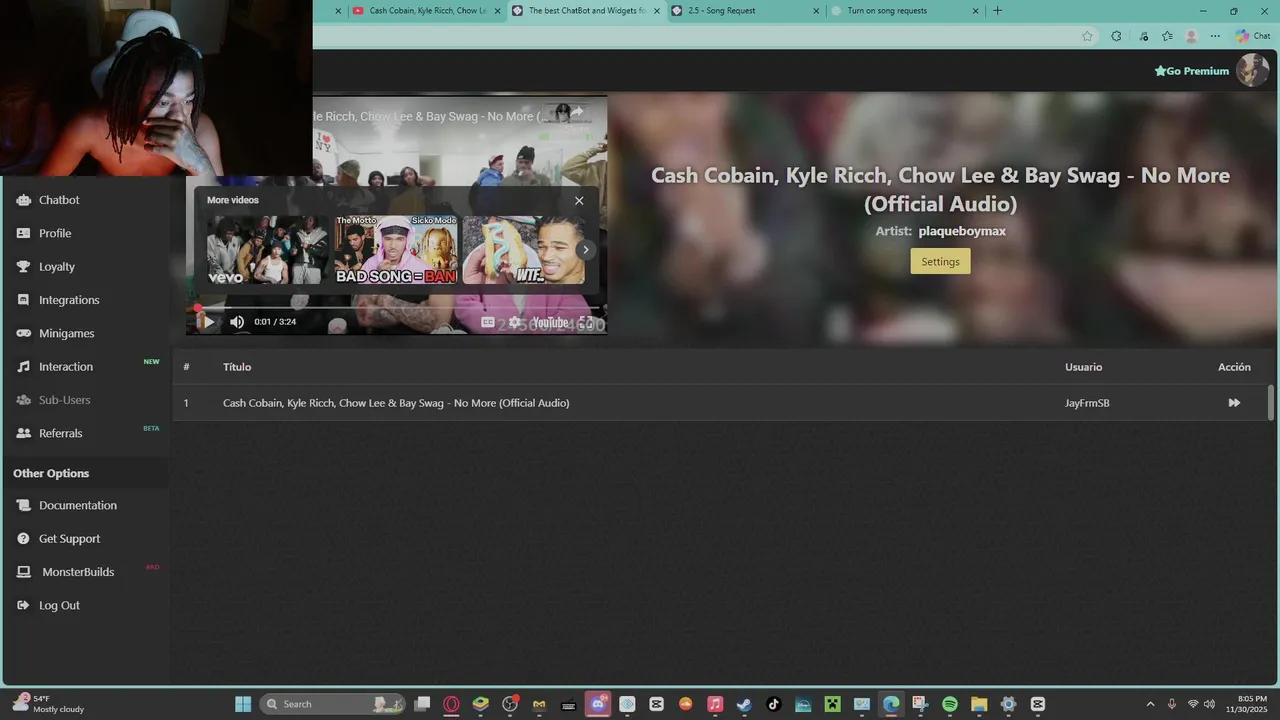Click the Sub-Users sidebar entry
The width and height of the screenshot is (1280, 720).
coord(64,400)
